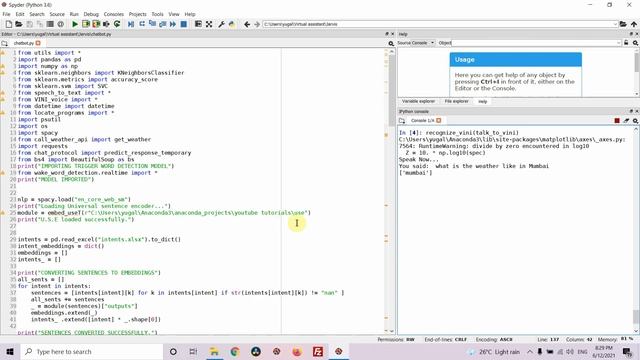This screenshot has width=640, height=360.
Task: Close the Console 1/A tab
Action: pos(439,120)
